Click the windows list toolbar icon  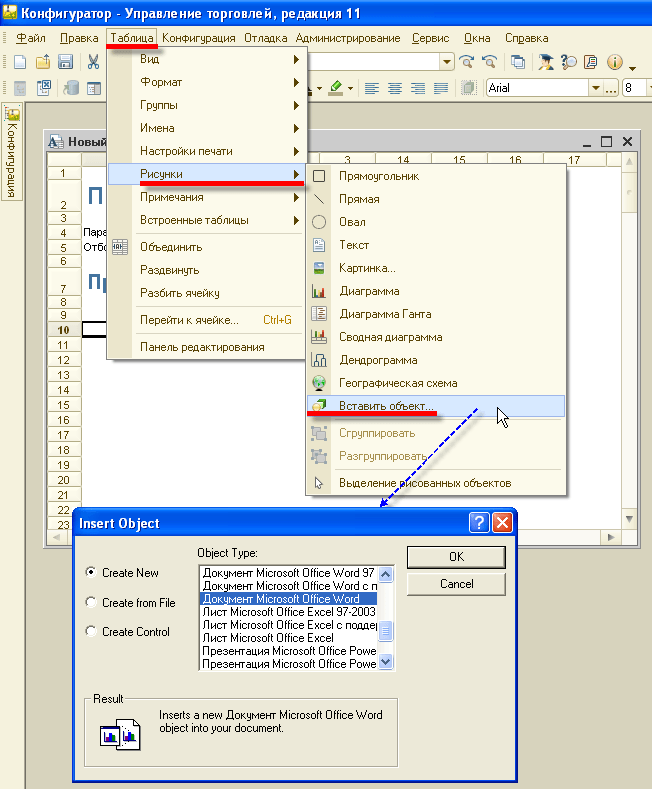tap(518, 62)
